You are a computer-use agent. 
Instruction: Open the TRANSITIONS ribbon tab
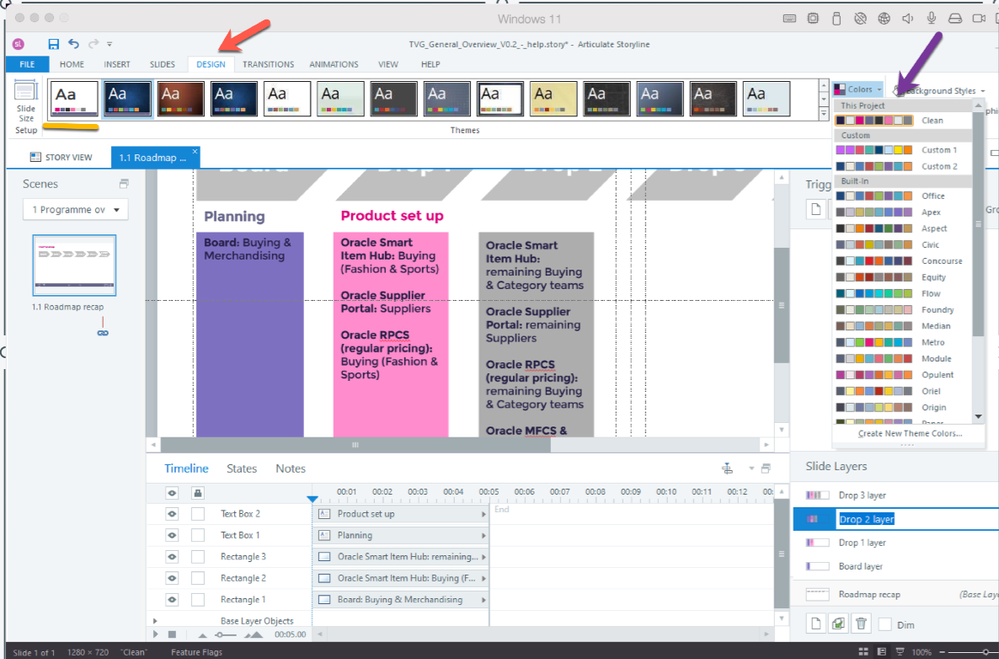click(268, 64)
